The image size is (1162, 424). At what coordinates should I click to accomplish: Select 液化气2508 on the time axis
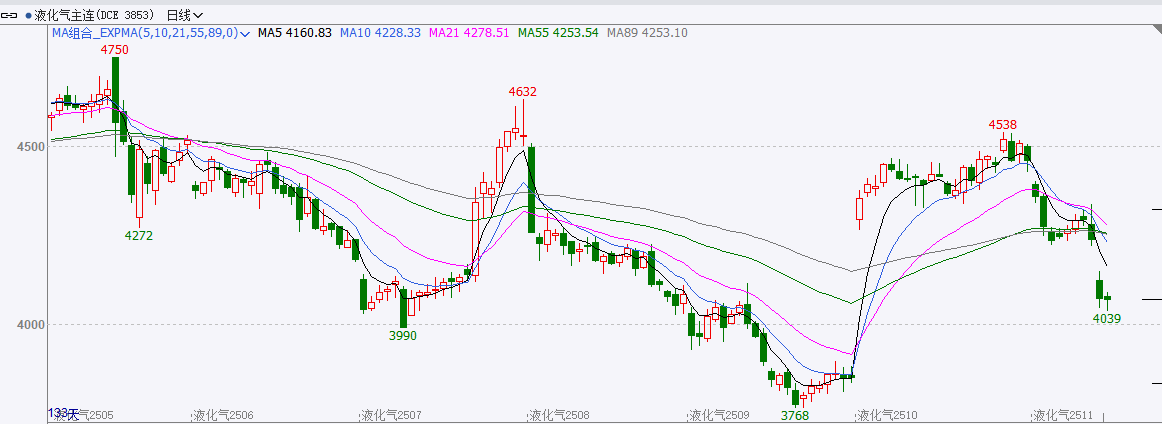559,415
